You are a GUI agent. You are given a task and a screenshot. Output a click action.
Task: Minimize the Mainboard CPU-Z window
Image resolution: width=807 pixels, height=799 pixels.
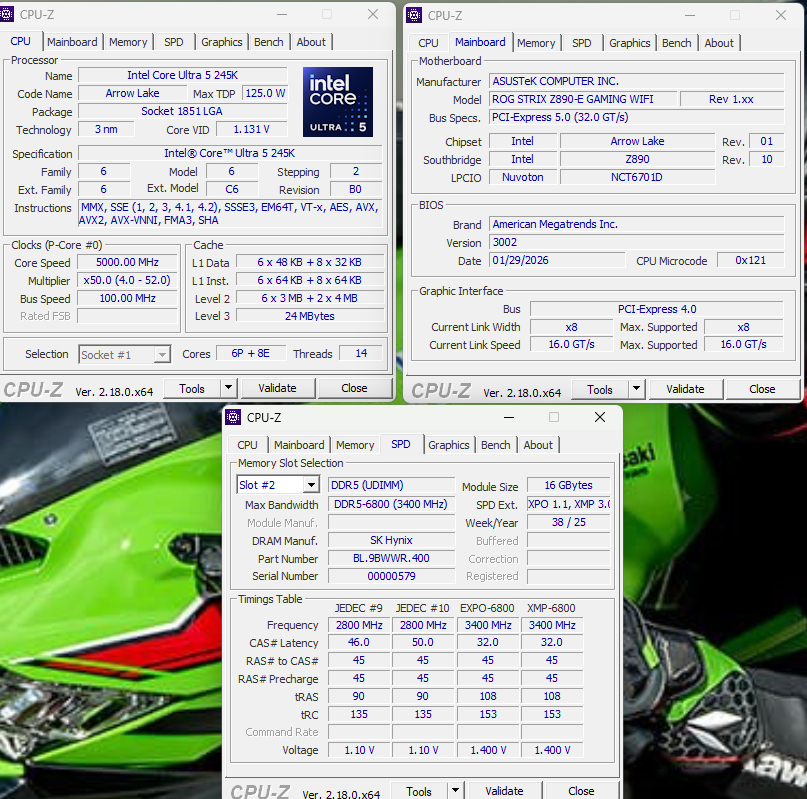pos(689,15)
